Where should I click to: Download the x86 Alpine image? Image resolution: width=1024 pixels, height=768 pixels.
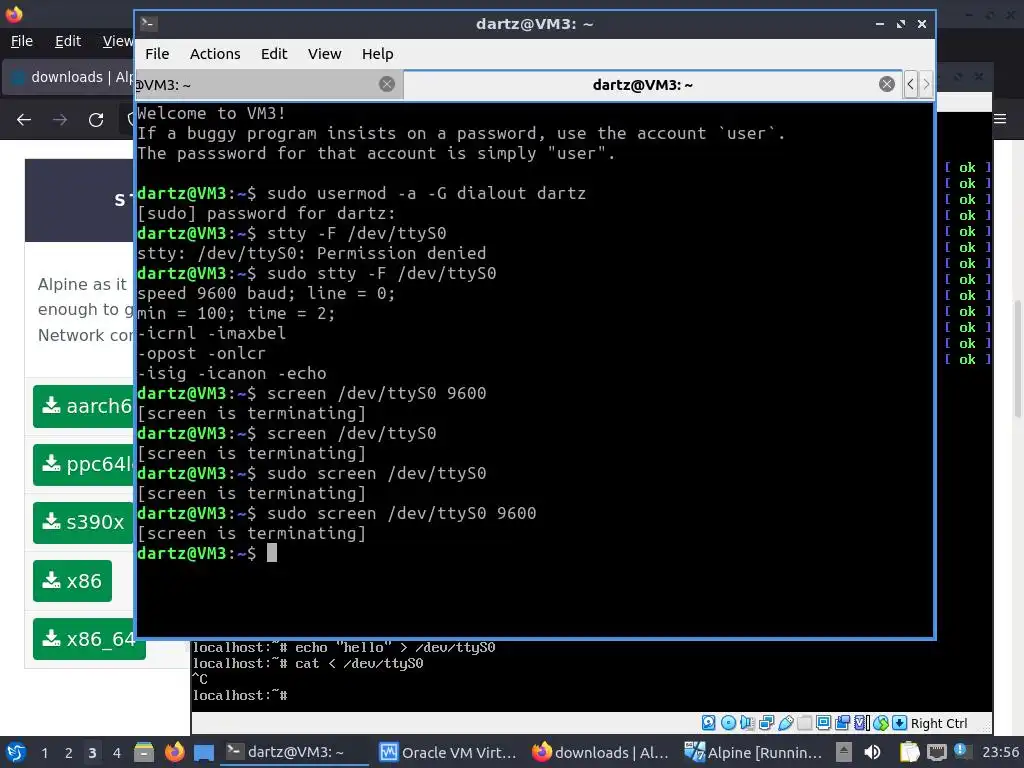72,581
